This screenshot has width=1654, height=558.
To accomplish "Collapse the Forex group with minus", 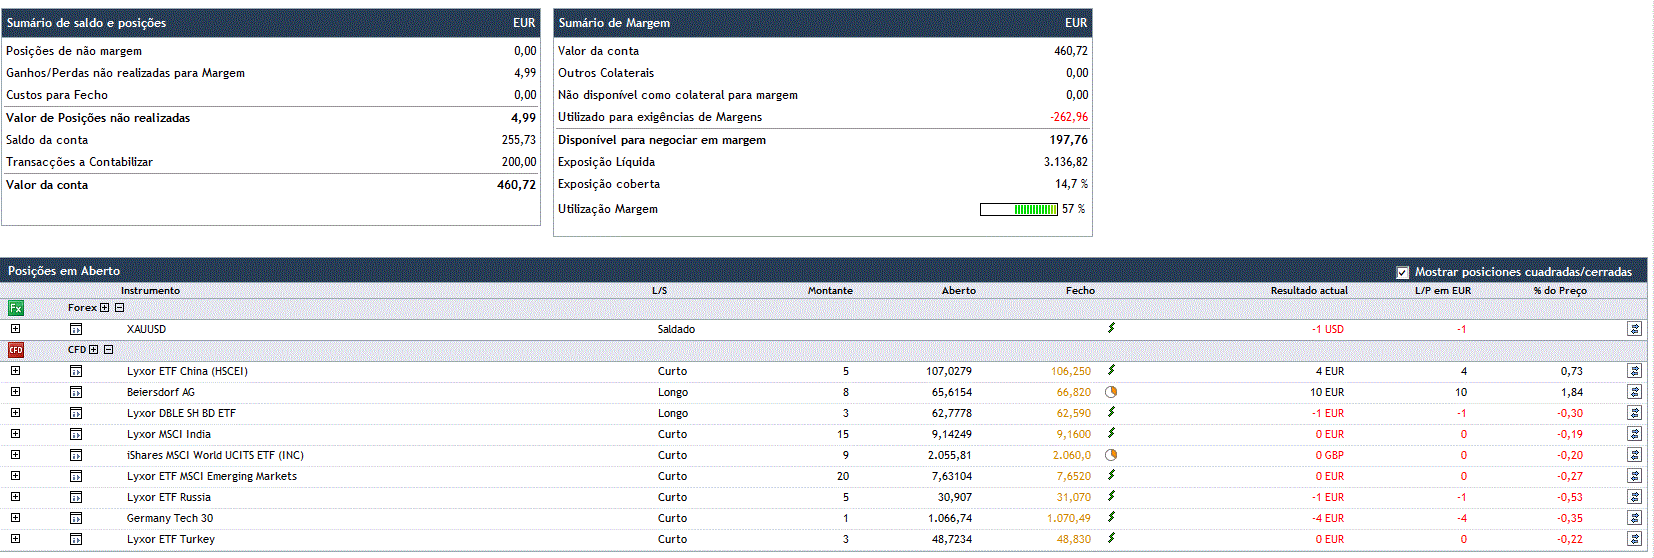I will click(x=120, y=308).
